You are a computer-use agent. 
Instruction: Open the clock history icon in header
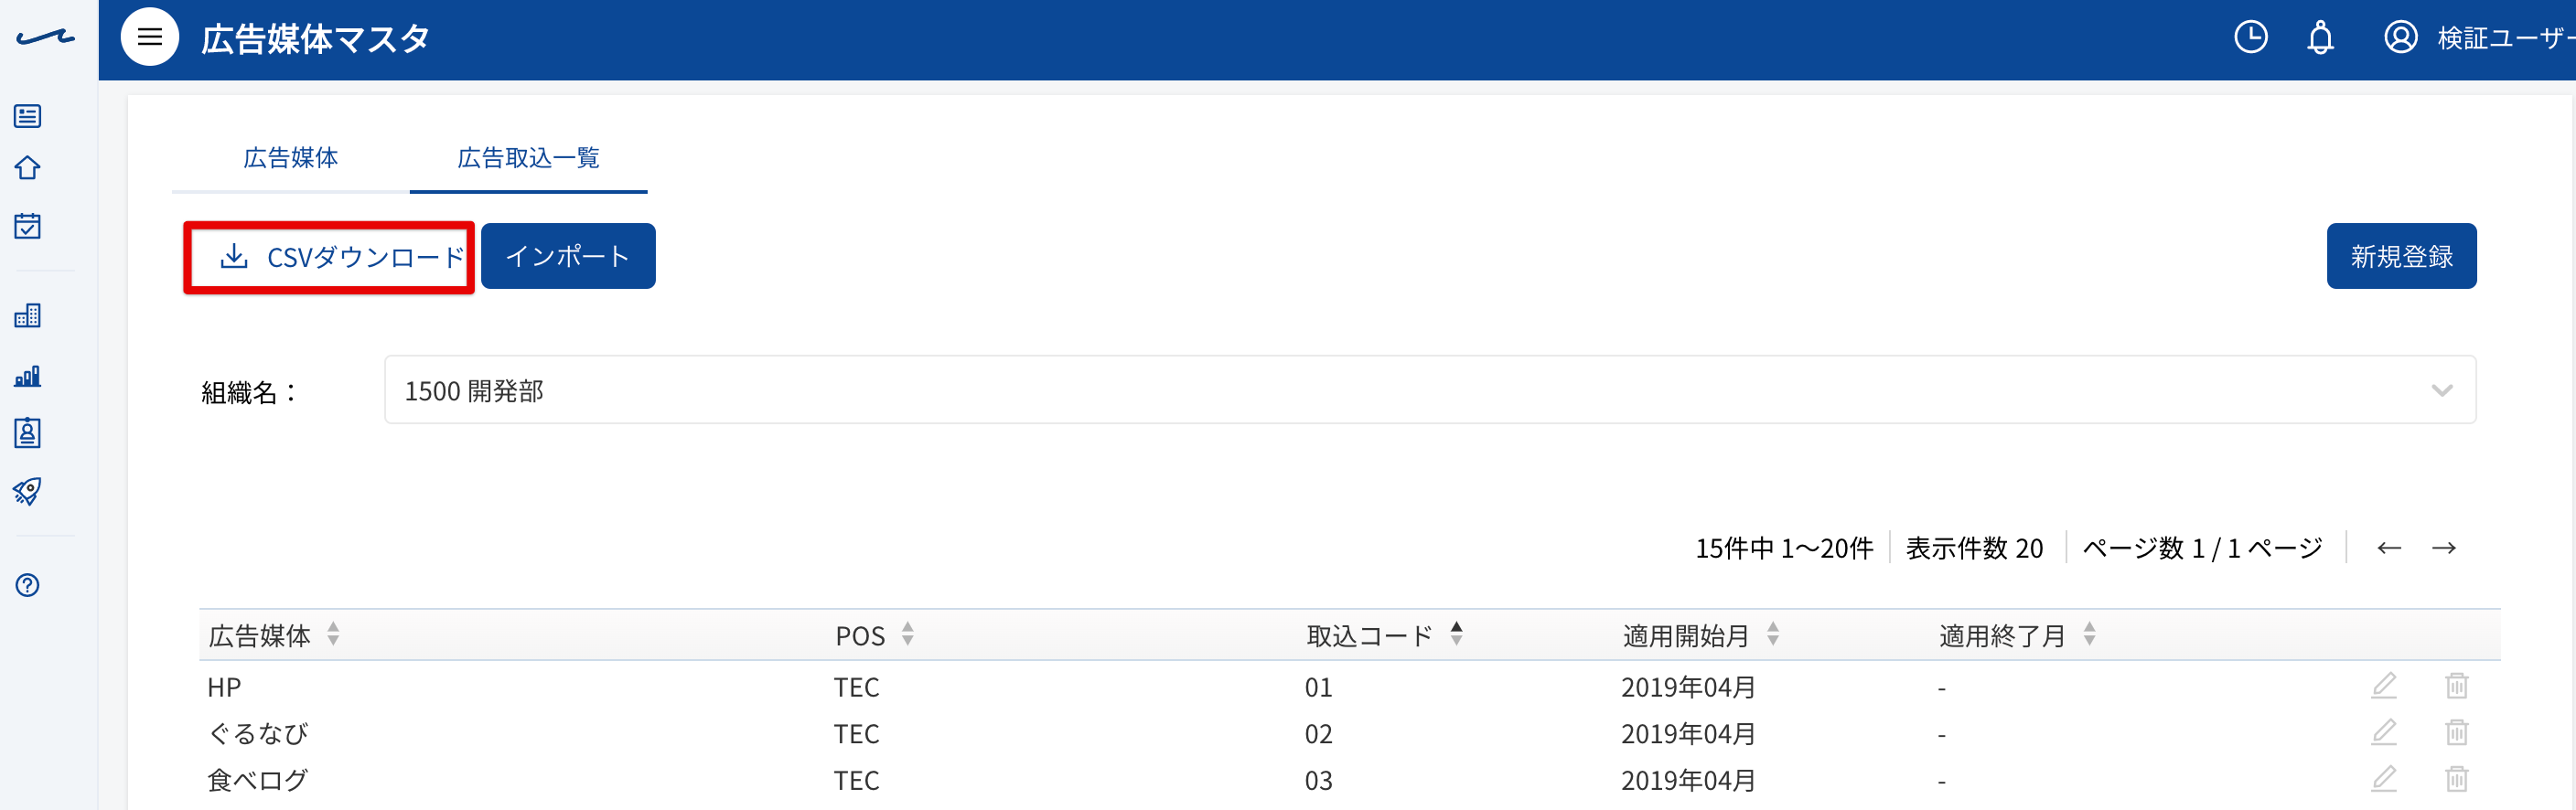click(2251, 38)
